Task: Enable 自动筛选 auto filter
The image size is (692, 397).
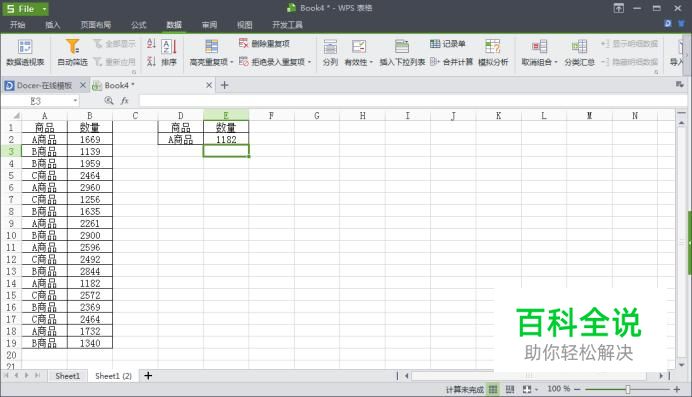Action: pyautogui.click(x=72, y=52)
